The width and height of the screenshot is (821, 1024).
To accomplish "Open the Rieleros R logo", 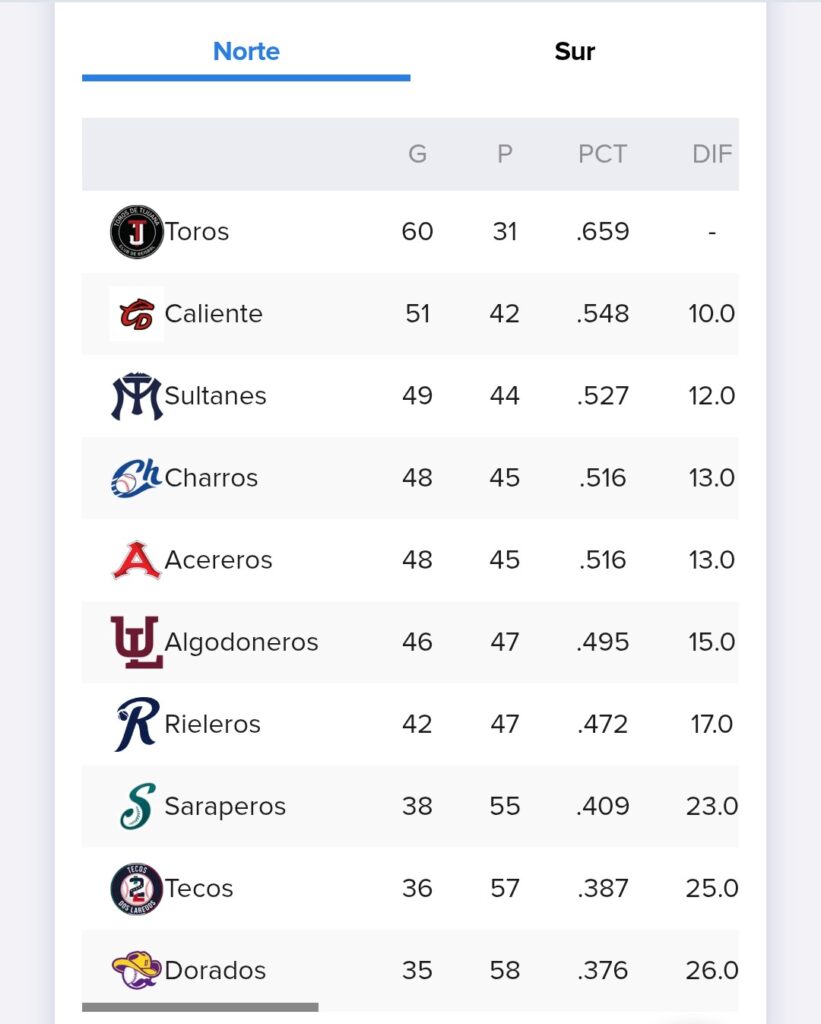I will click(137, 724).
